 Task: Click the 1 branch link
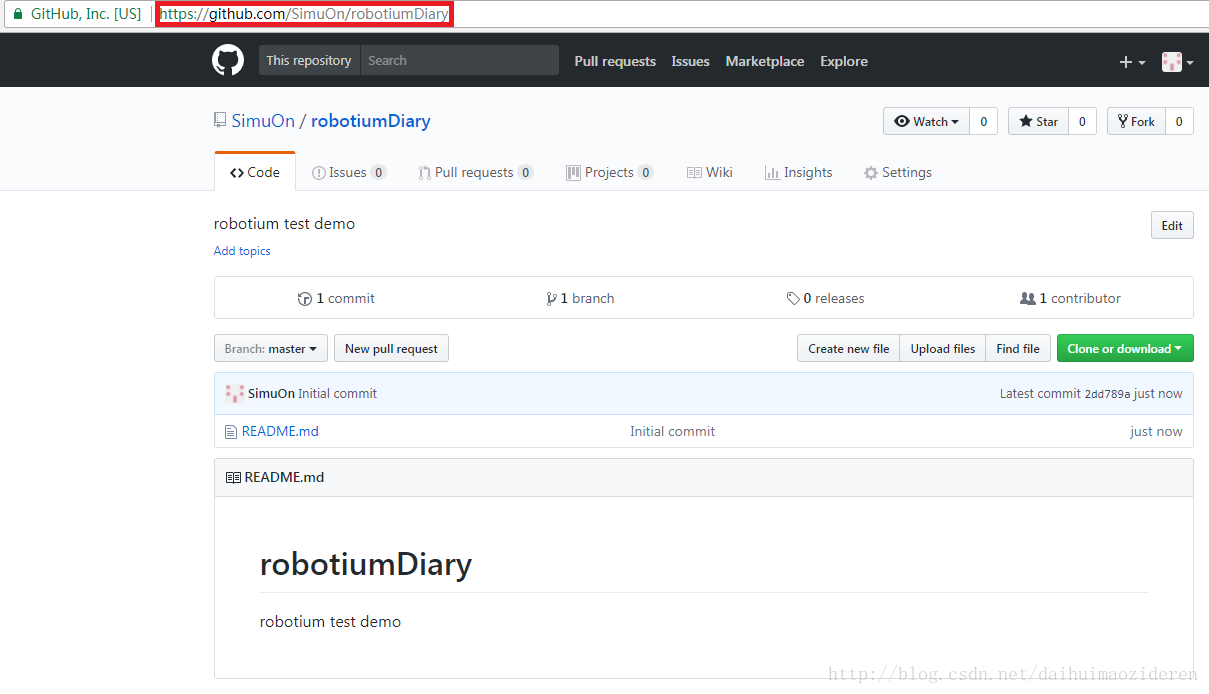pos(580,298)
